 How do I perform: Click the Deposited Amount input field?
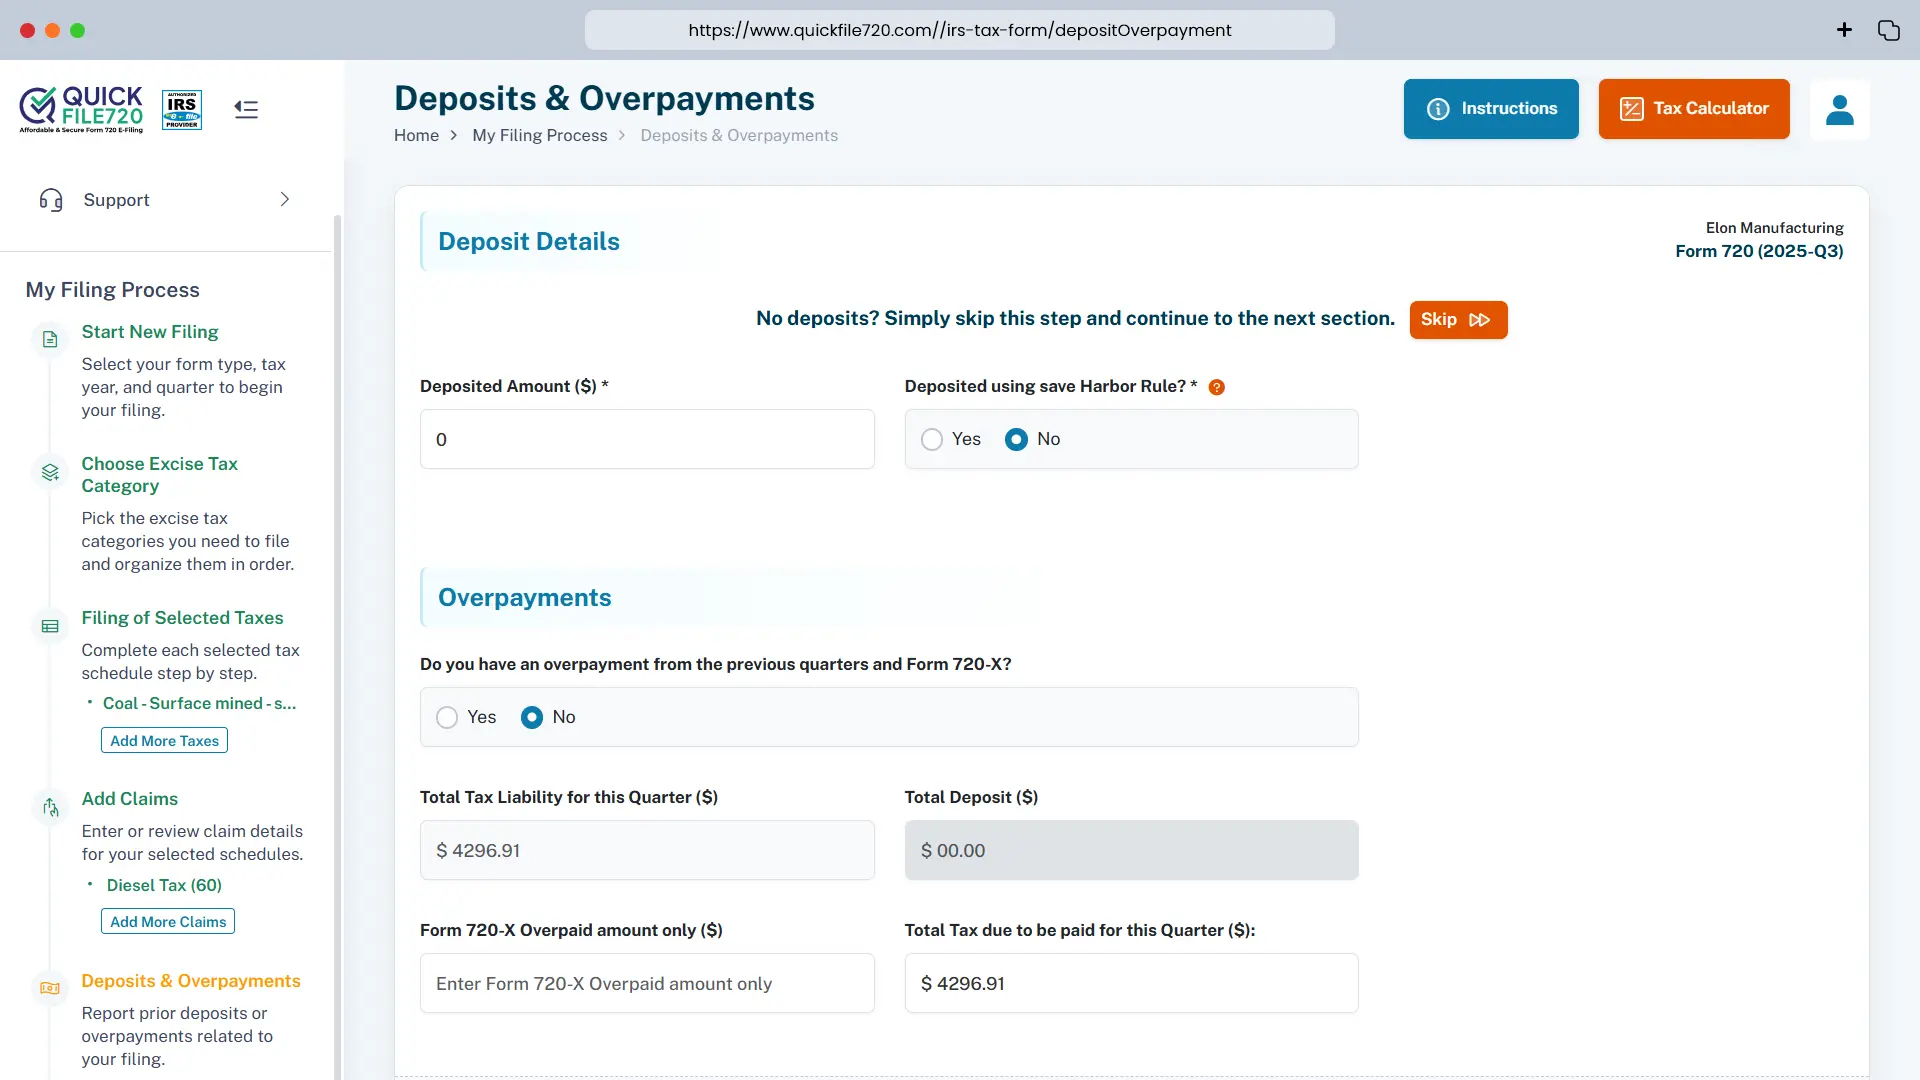pyautogui.click(x=647, y=440)
